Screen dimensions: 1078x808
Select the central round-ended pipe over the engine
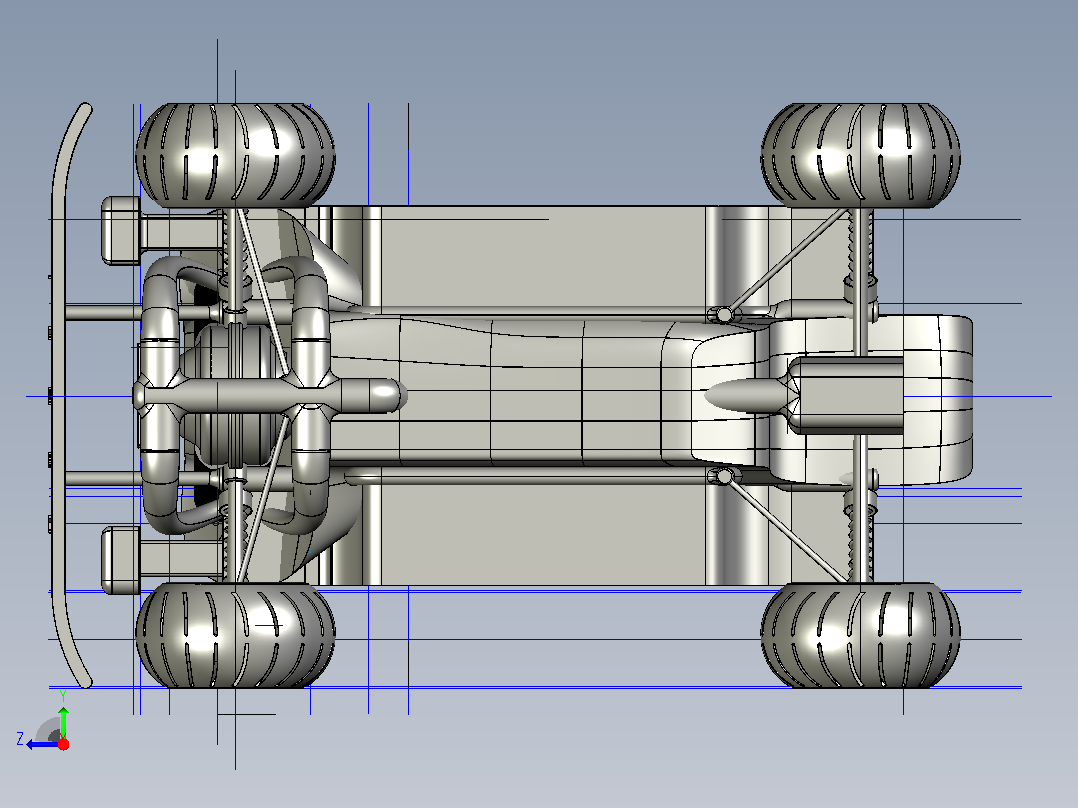(272, 396)
